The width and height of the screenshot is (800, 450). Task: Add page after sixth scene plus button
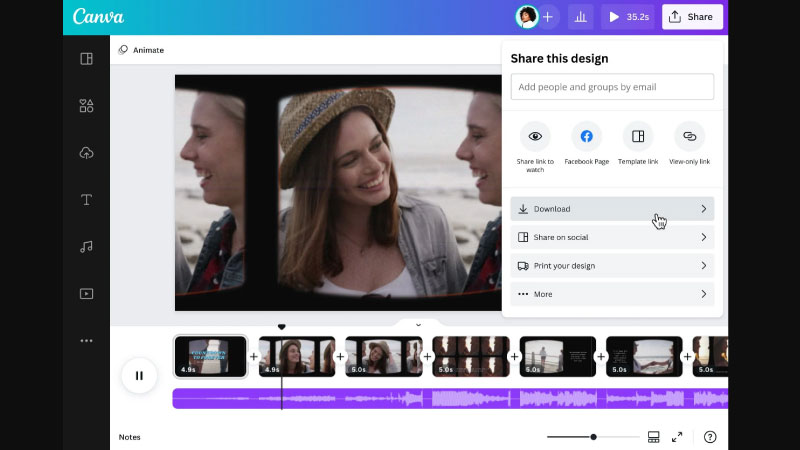click(x=687, y=357)
